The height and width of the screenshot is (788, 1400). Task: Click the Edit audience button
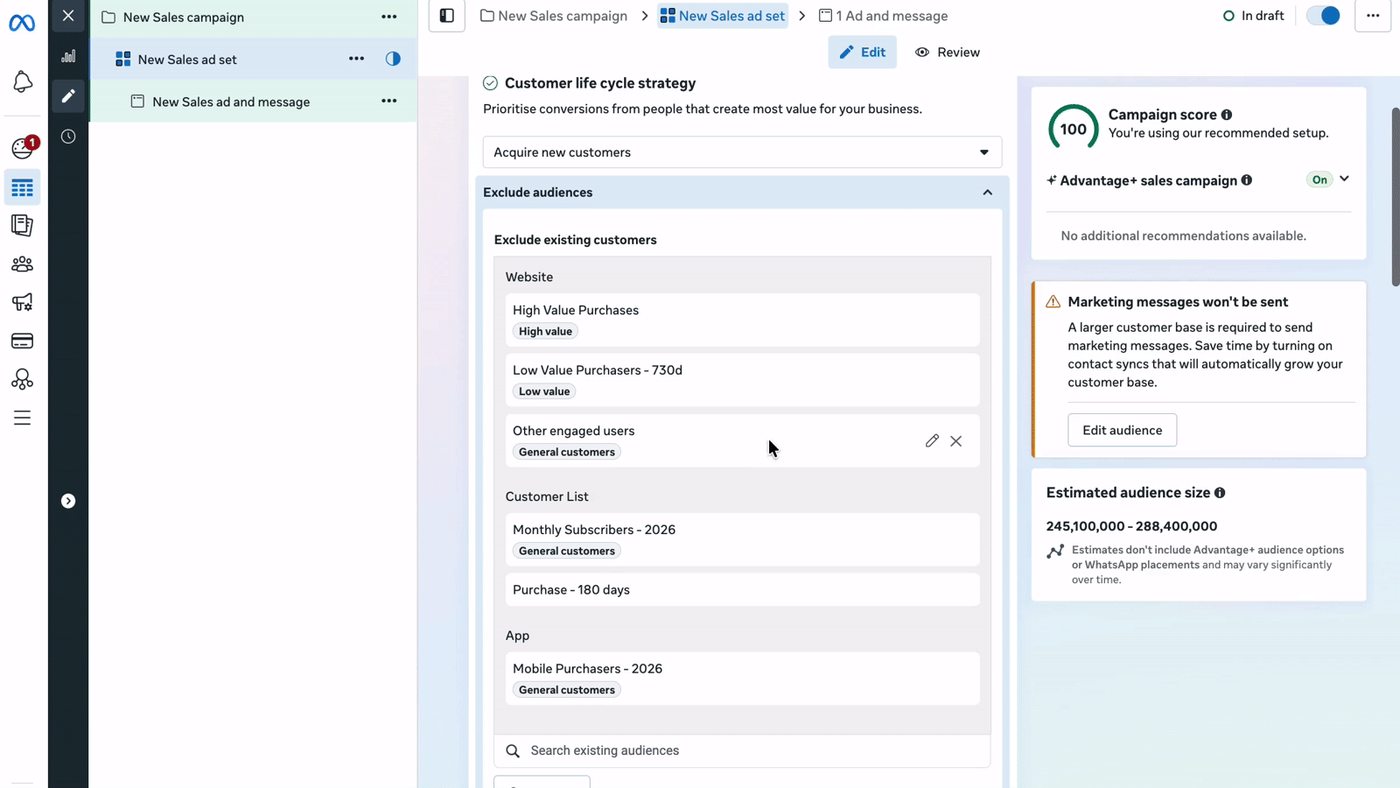(1122, 430)
